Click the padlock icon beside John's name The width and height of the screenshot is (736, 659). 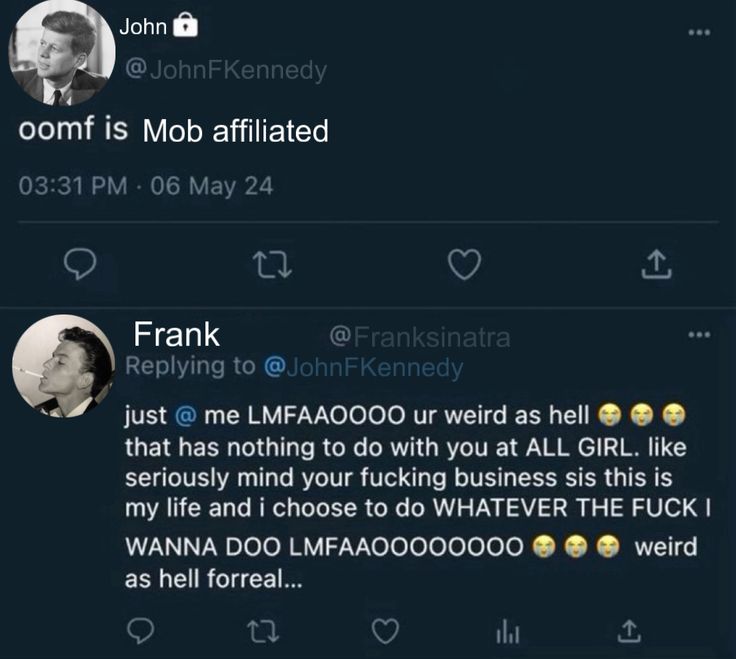click(x=186, y=26)
